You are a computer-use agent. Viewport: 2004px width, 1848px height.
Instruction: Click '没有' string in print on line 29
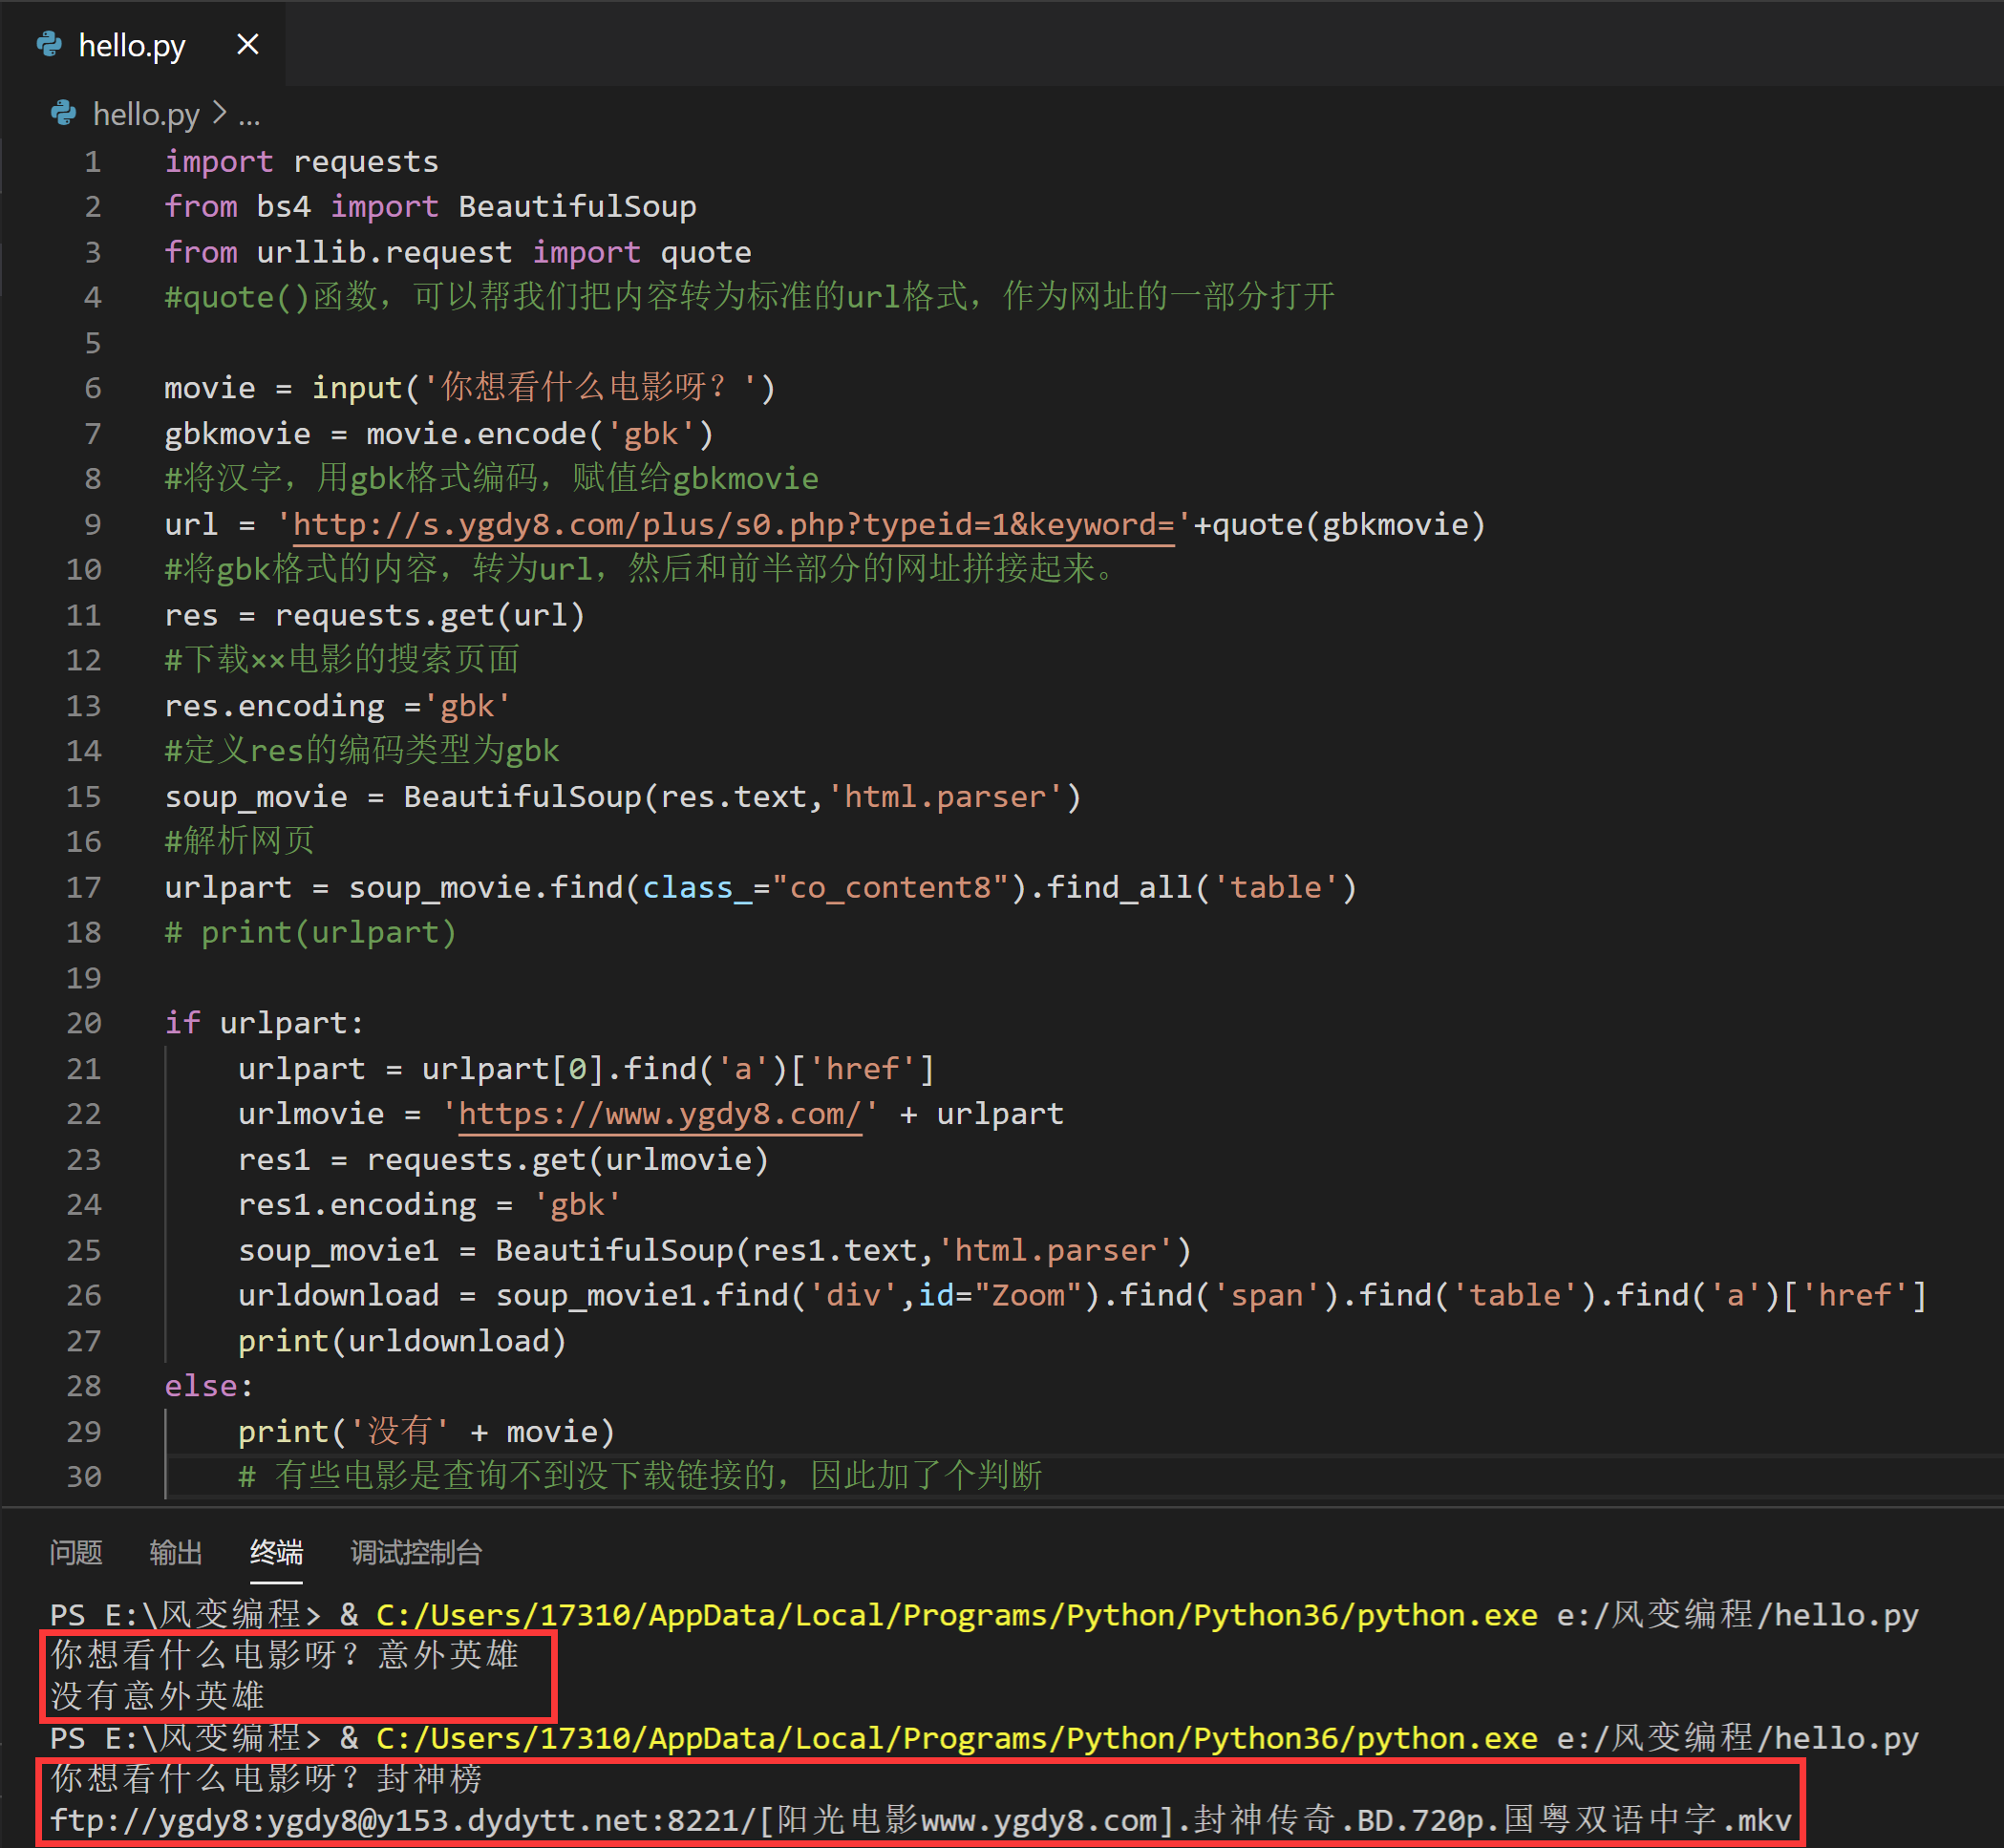click(x=398, y=1432)
